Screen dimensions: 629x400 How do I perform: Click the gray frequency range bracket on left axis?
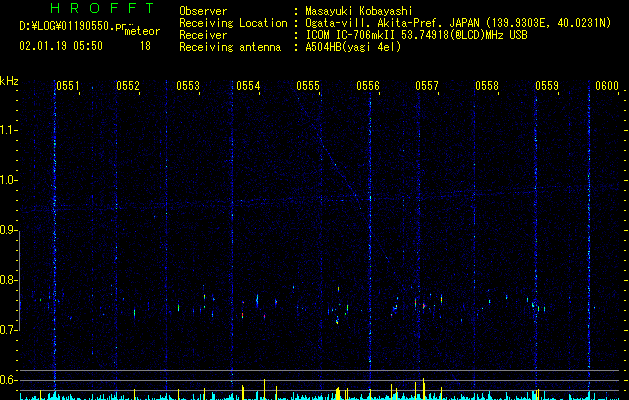click(x=20, y=280)
